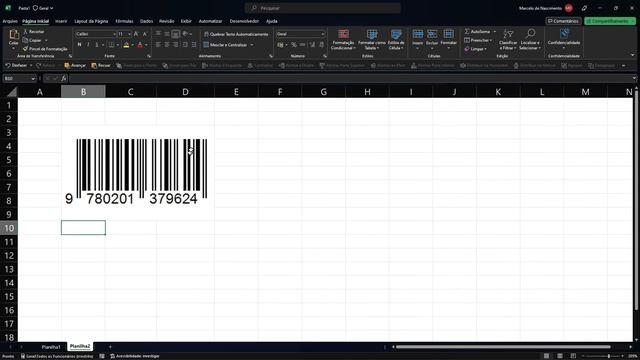The height and width of the screenshot is (360, 640).
Task: Click AutoSoma sigma button
Action: point(478,31)
